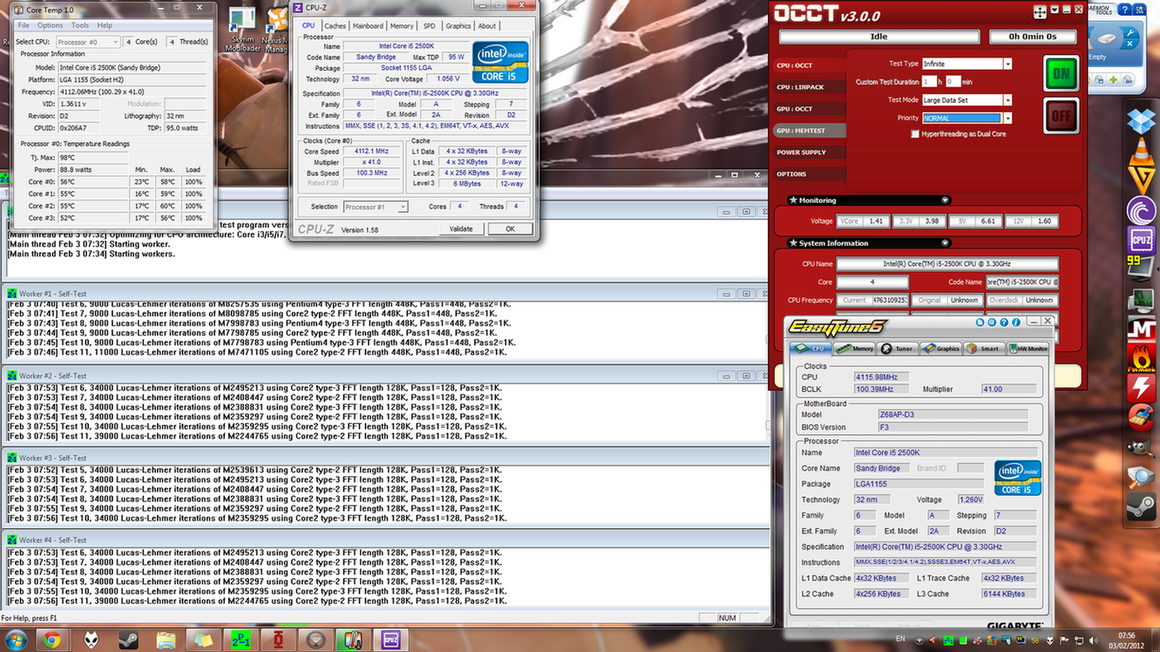The height and width of the screenshot is (652, 1160).
Task: Open the Priority dropdown in OCCT
Action: (x=1007, y=118)
